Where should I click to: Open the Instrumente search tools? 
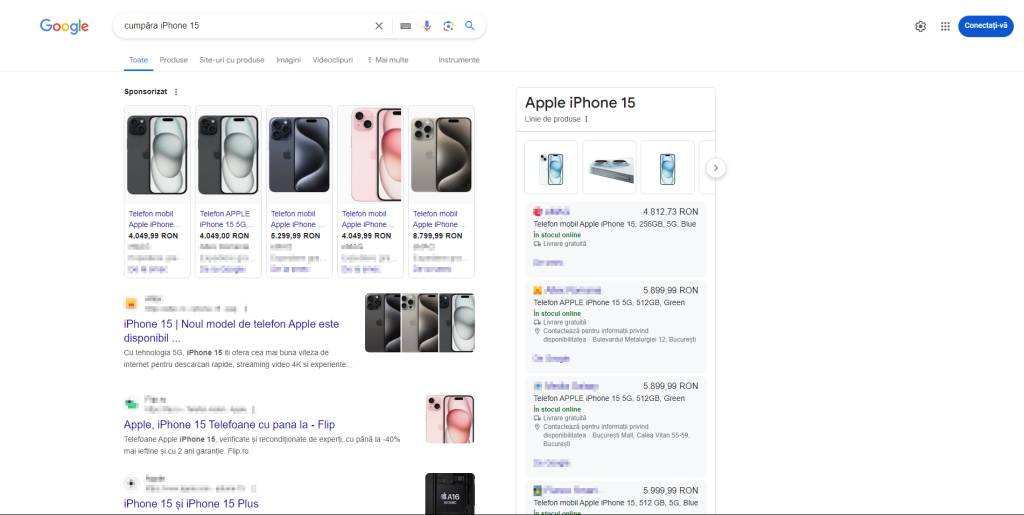(458, 60)
